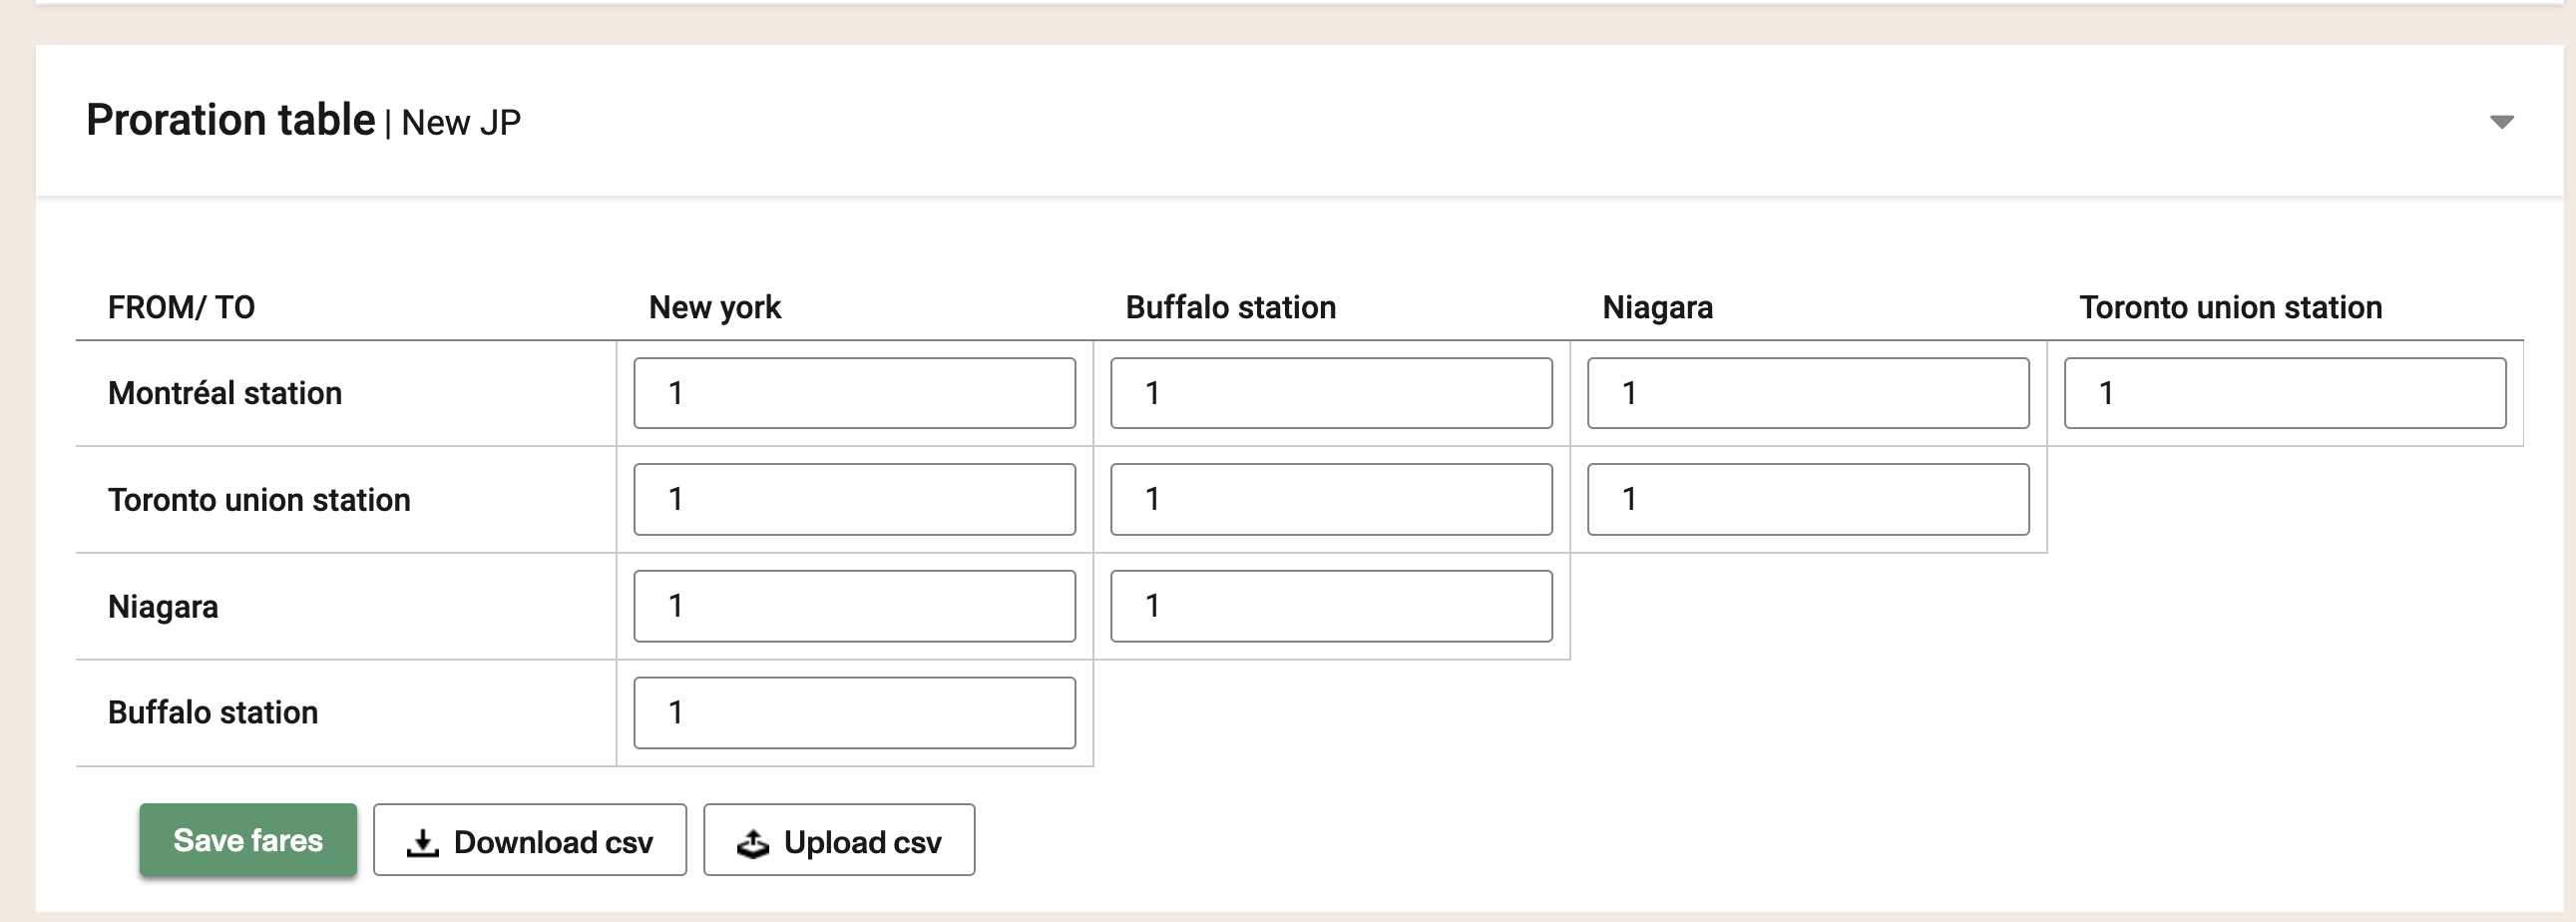Edit Montréal station to Toronto union station field
The height and width of the screenshot is (922, 2576).
click(2286, 393)
